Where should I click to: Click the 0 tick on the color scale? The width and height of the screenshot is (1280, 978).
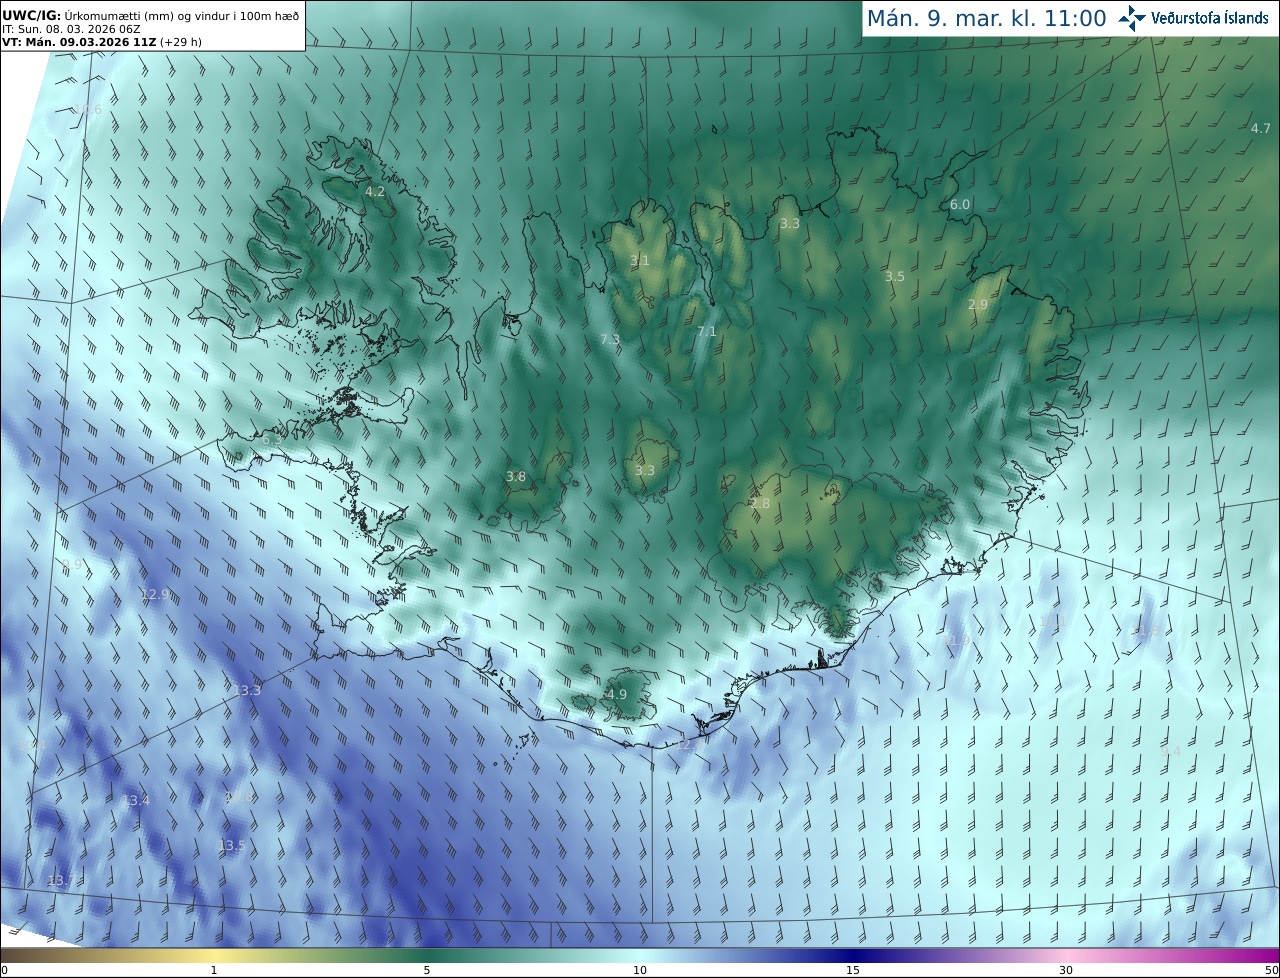click(x=4, y=970)
